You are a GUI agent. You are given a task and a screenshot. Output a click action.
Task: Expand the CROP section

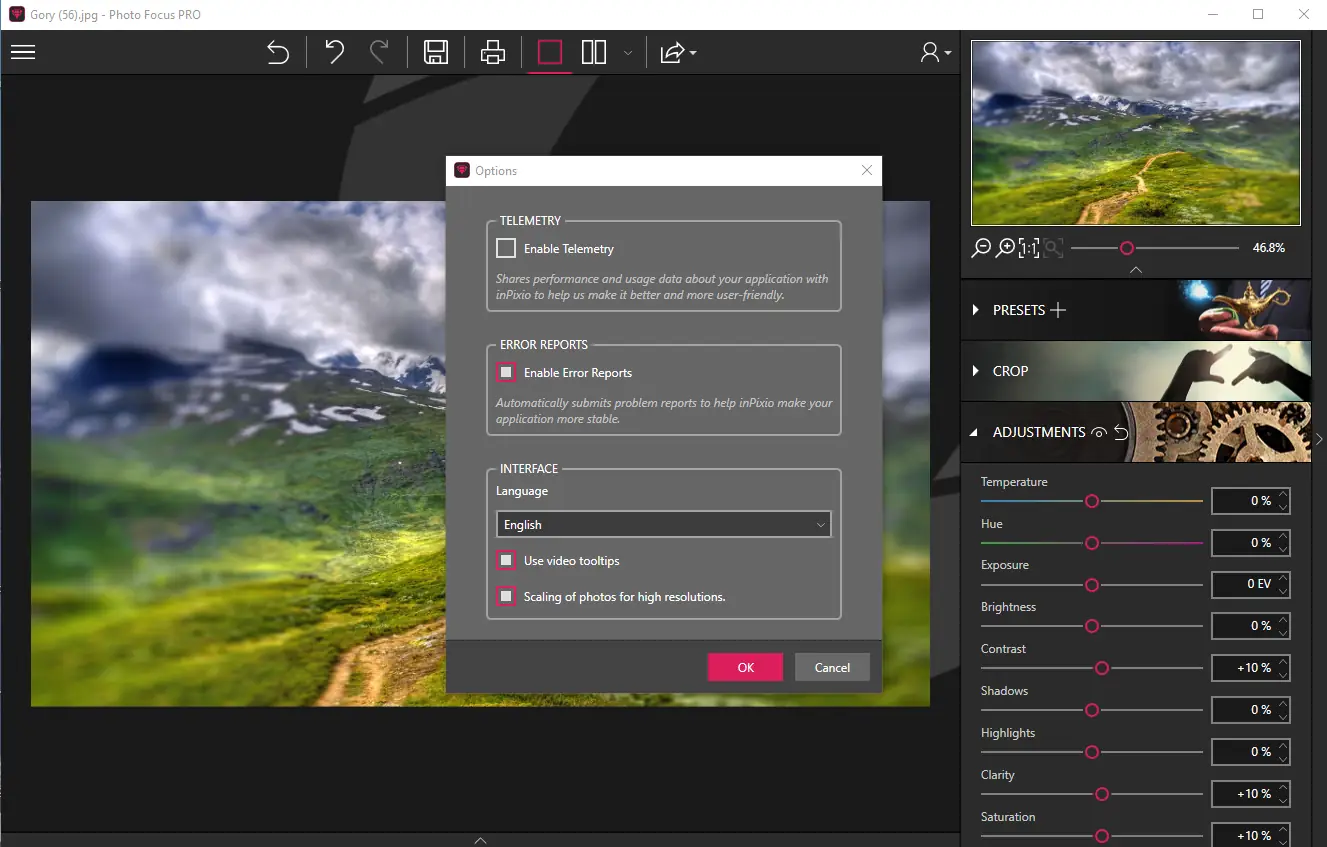pos(976,371)
